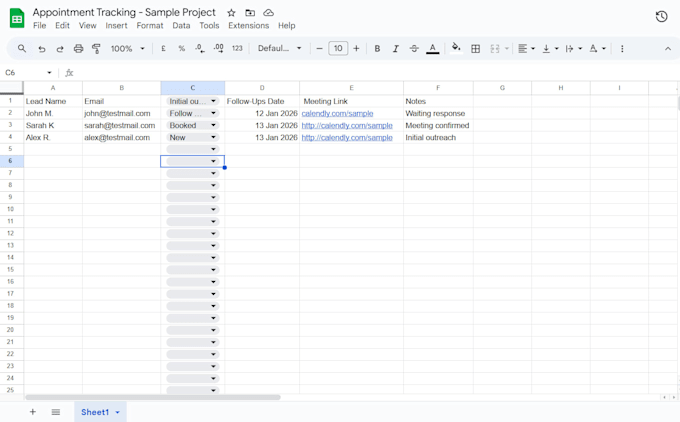Open the font family dropdown
This screenshot has height=422, width=680.
click(280, 49)
